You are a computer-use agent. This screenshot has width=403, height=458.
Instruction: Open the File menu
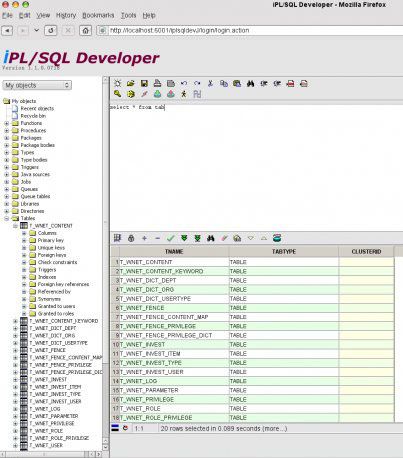pos(7,15)
